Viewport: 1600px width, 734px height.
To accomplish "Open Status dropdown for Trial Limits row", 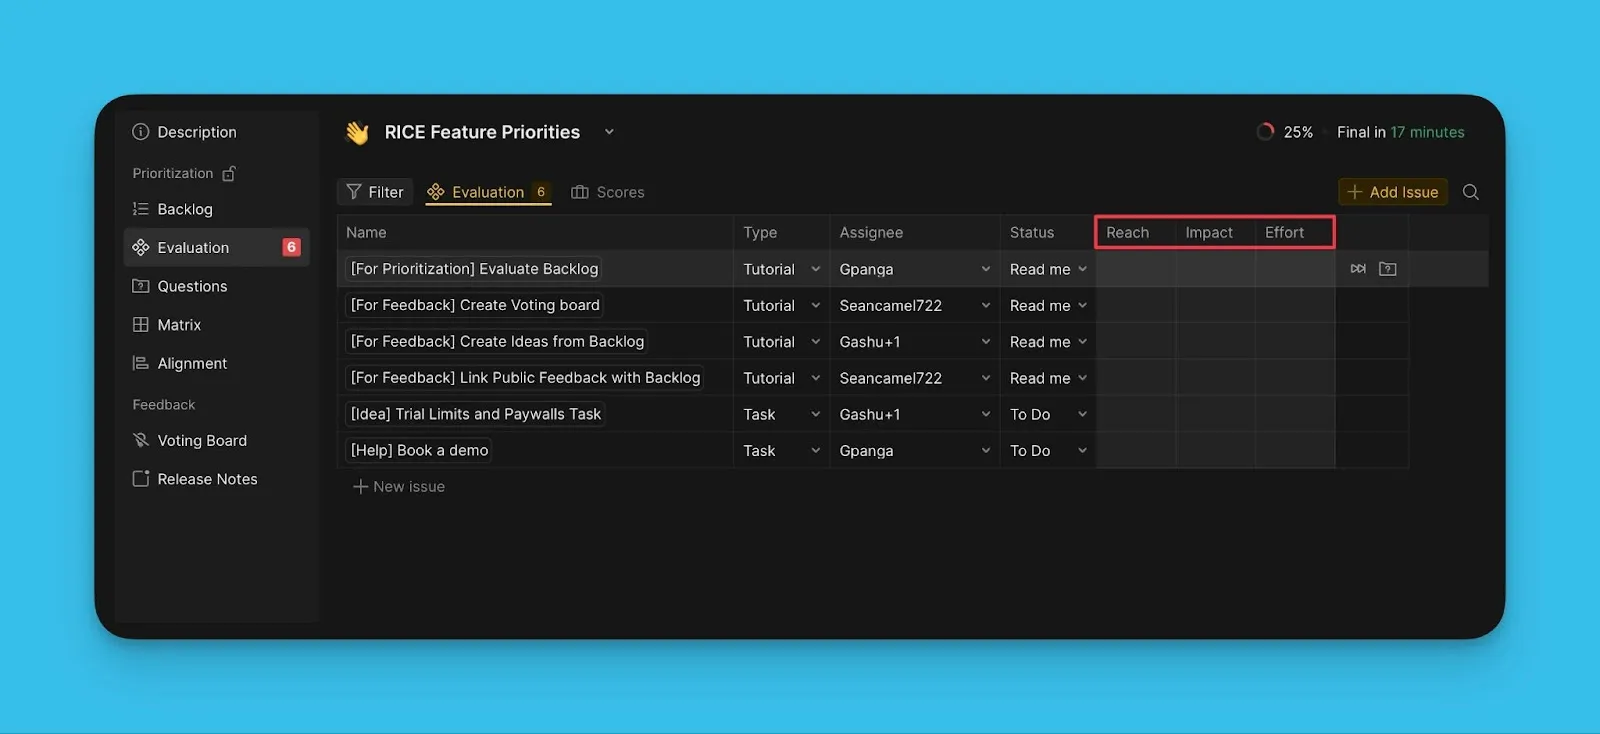I will click(x=1082, y=415).
